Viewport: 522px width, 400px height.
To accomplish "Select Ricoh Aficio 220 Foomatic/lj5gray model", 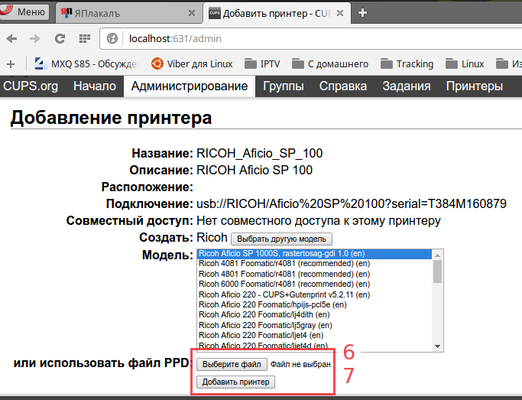I will 315,325.
